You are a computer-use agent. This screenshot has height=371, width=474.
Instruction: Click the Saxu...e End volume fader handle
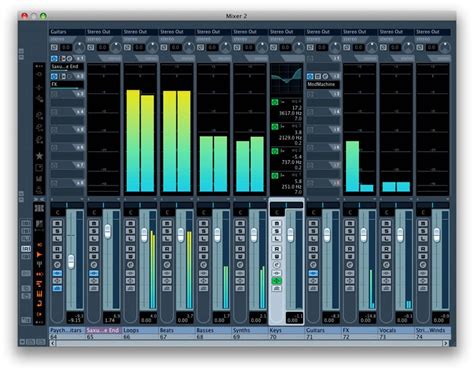pyautogui.click(x=107, y=231)
